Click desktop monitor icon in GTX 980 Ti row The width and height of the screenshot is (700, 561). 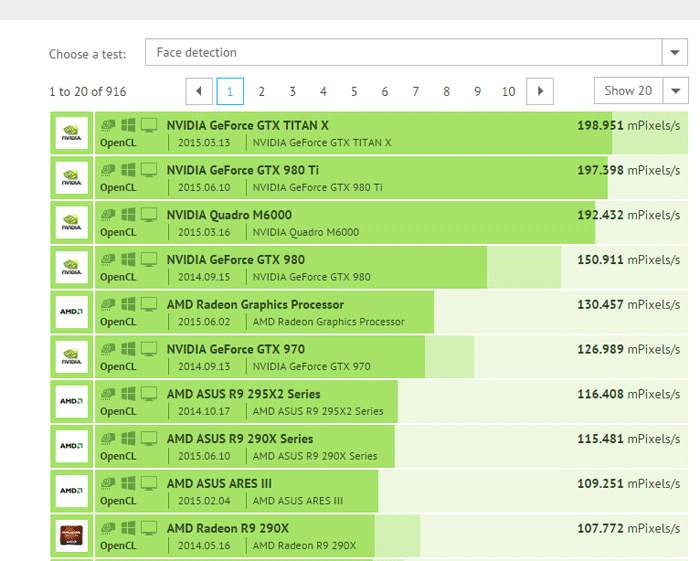[149, 170]
